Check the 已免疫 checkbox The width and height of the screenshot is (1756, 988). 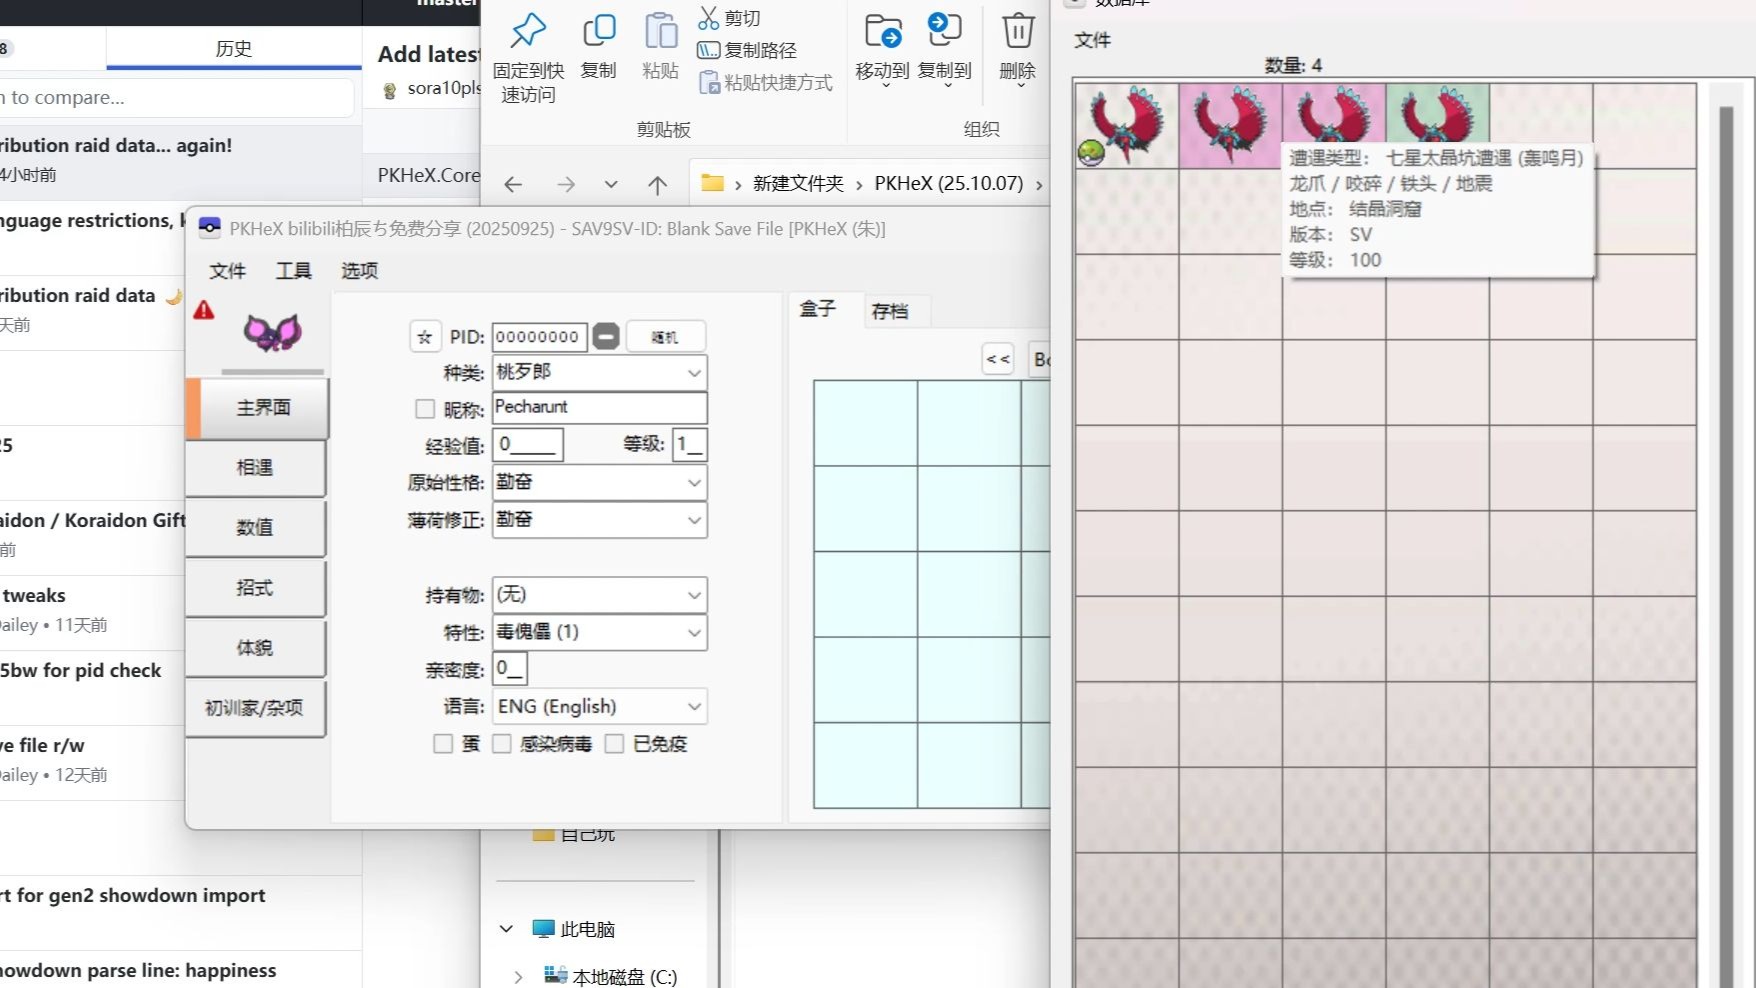[x=614, y=743]
